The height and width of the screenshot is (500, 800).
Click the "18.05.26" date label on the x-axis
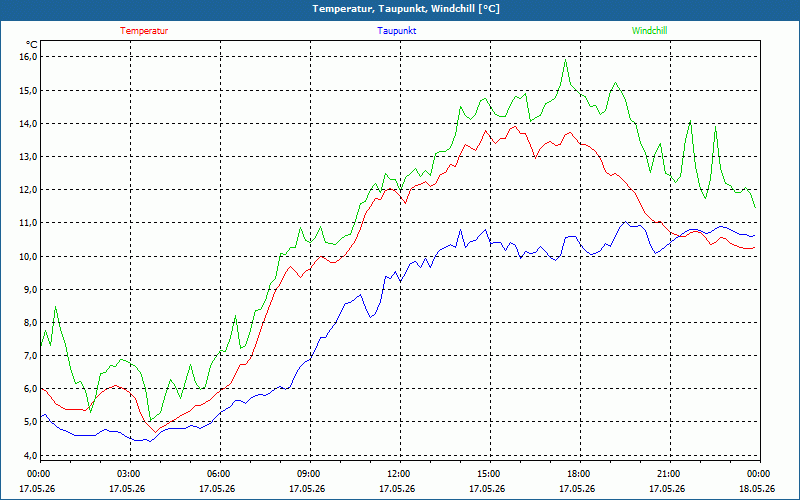point(757,489)
